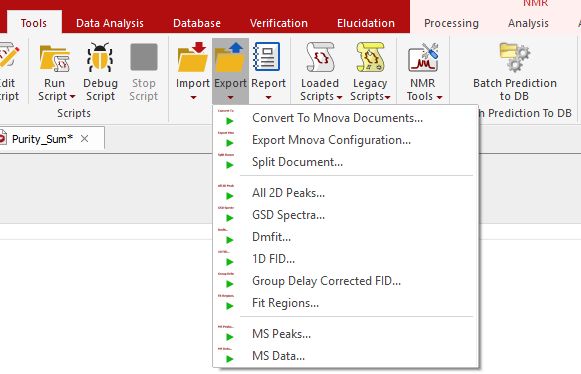Expand the Import dropdown arrow
The width and height of the screenshot is (581, 374).
coord(193,98)
